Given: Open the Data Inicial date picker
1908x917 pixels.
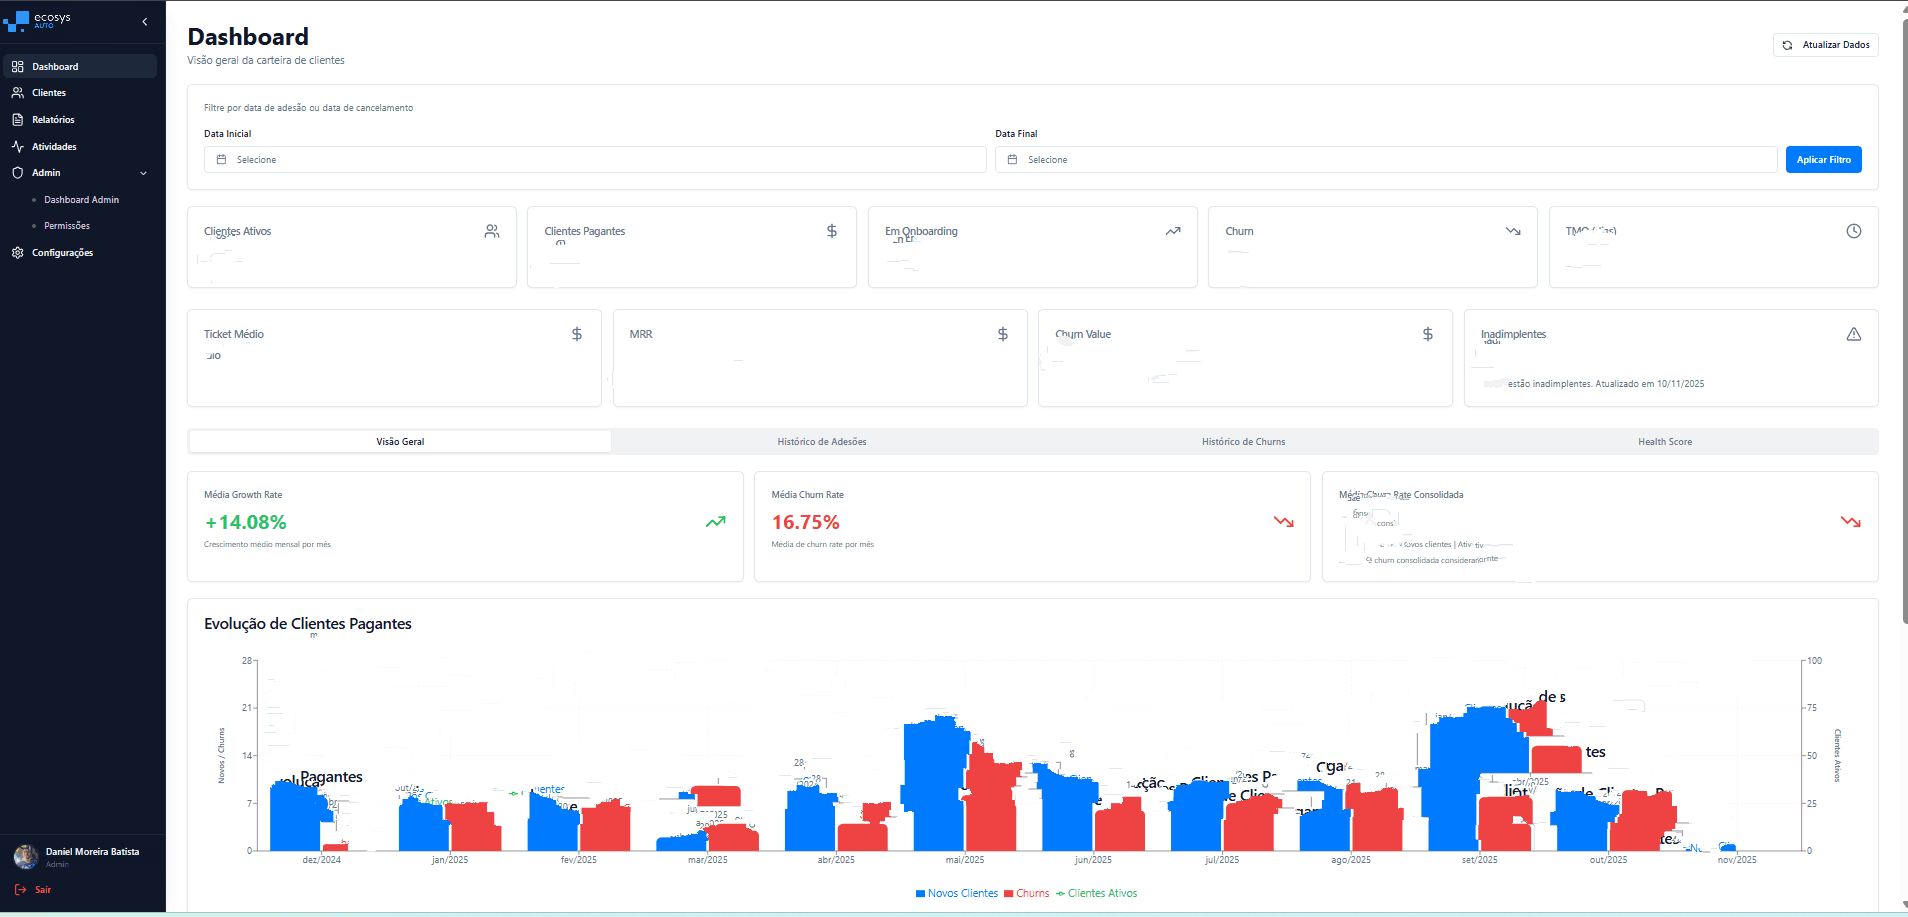Looking at the screenshot, I should pos(595,160).
